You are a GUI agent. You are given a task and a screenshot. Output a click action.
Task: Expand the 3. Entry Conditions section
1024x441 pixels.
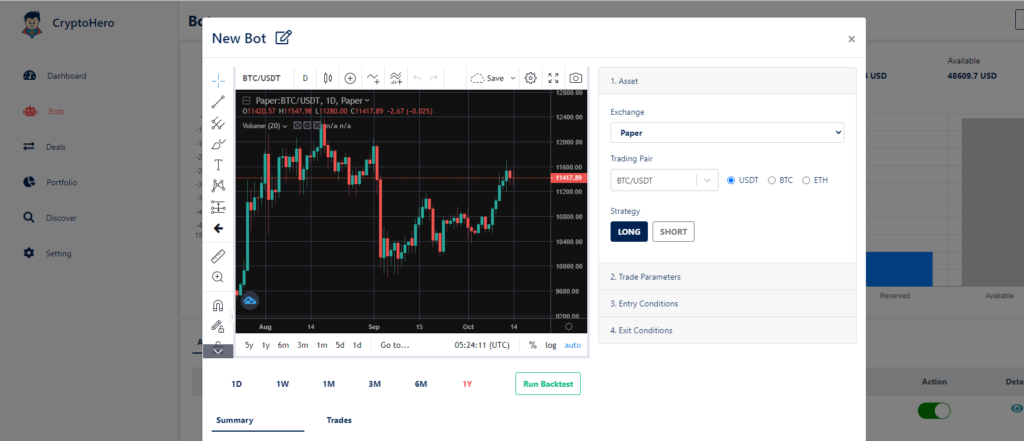coord(728,304)
